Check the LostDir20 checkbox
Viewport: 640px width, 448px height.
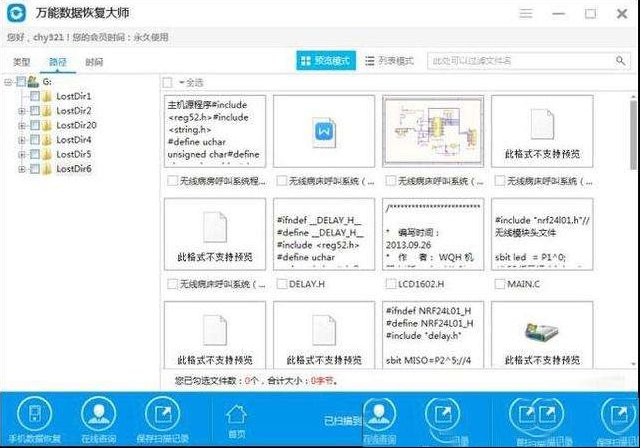point(35,125)
